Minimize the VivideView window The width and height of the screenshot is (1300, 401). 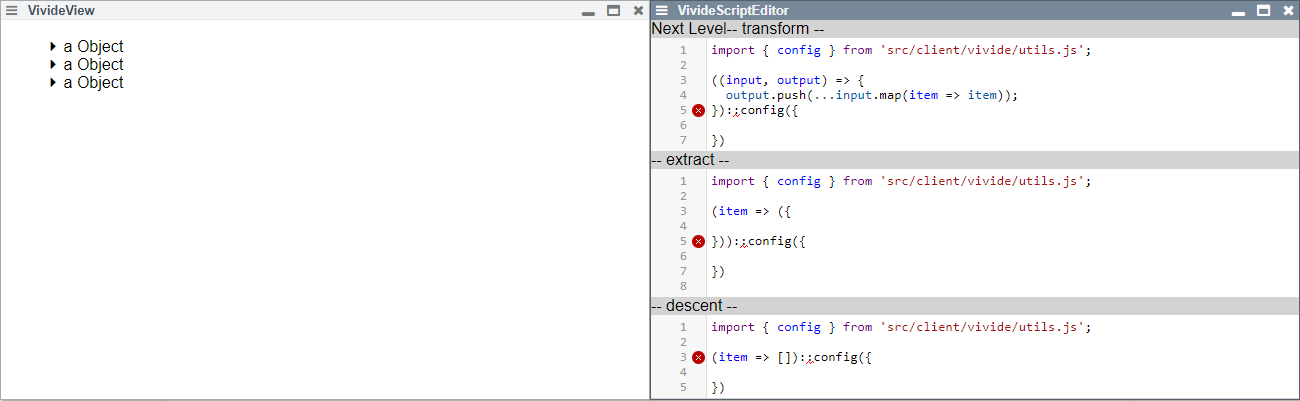click(x=588, y=11)
